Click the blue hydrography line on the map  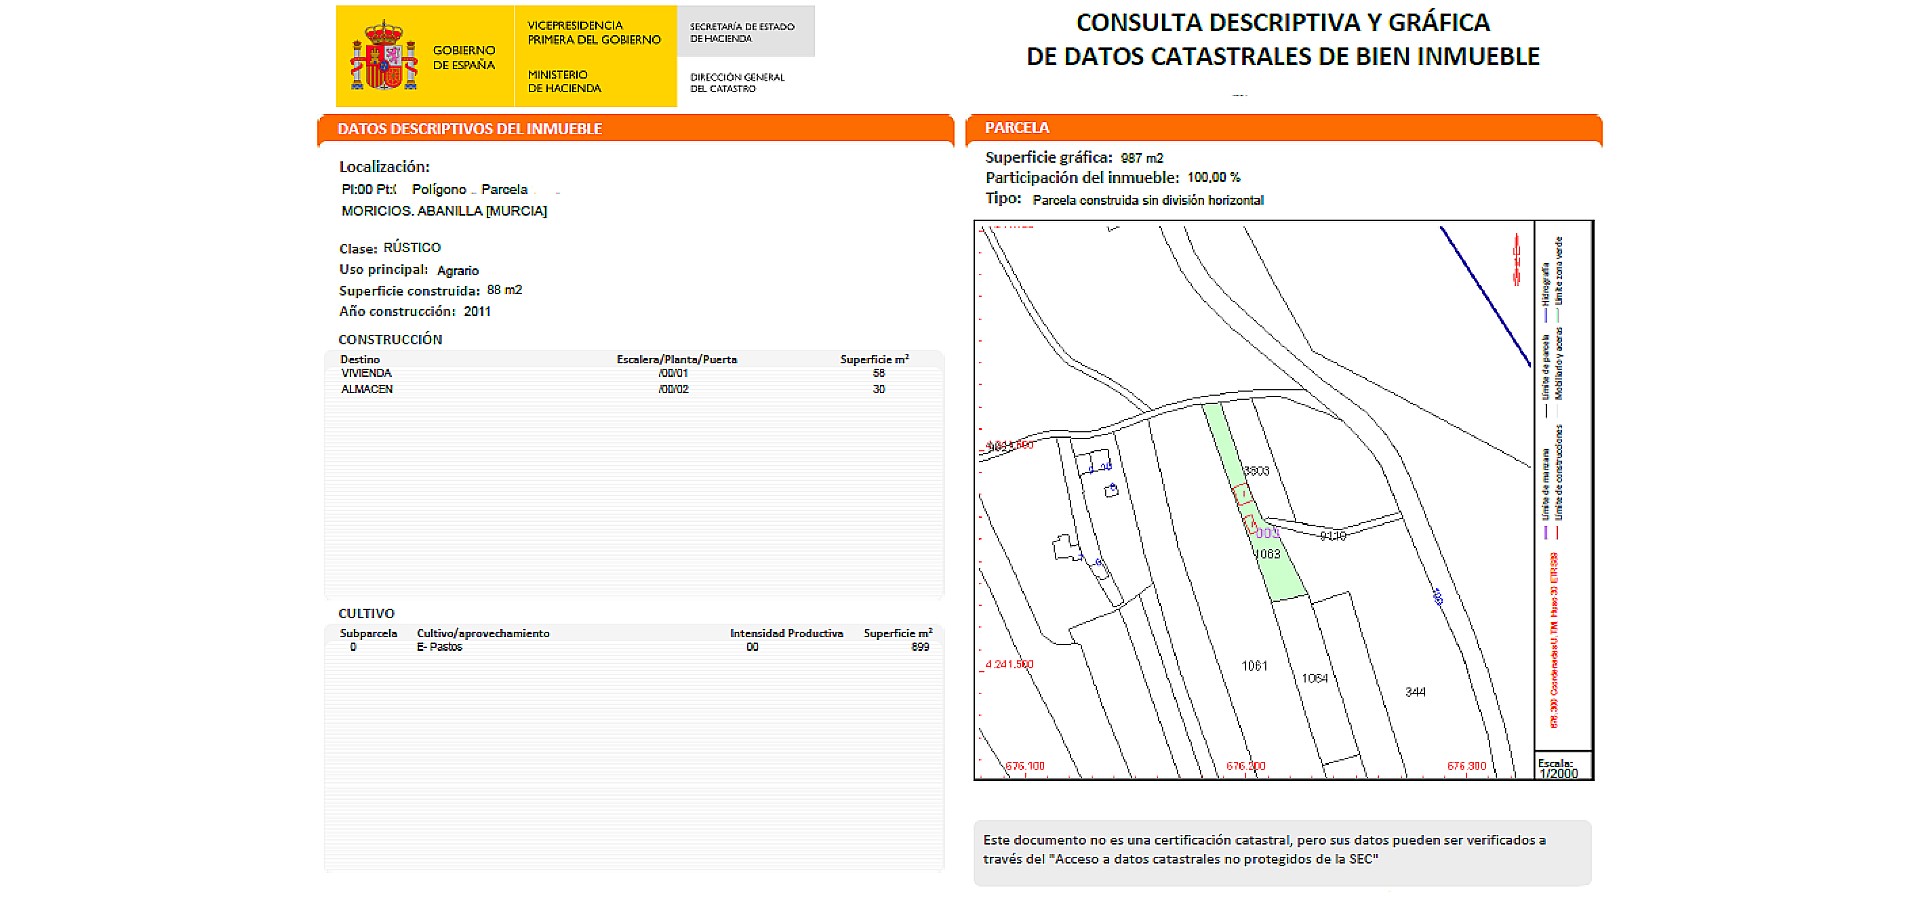[1484, 294]
